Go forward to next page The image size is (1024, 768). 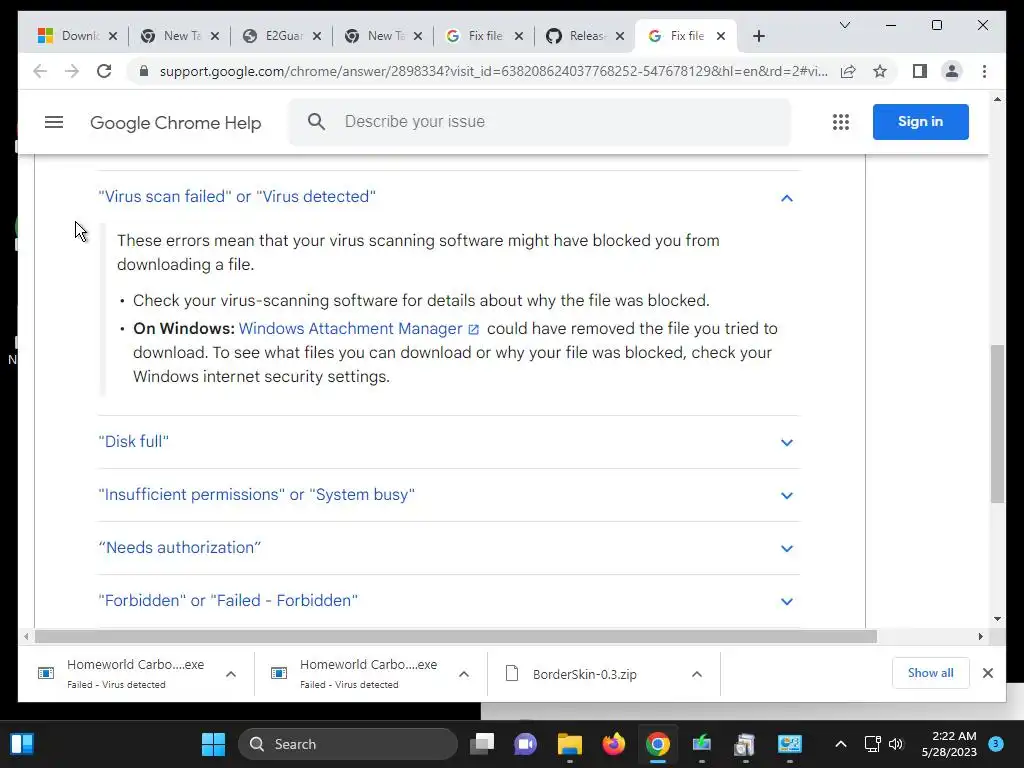pos(72,71)
